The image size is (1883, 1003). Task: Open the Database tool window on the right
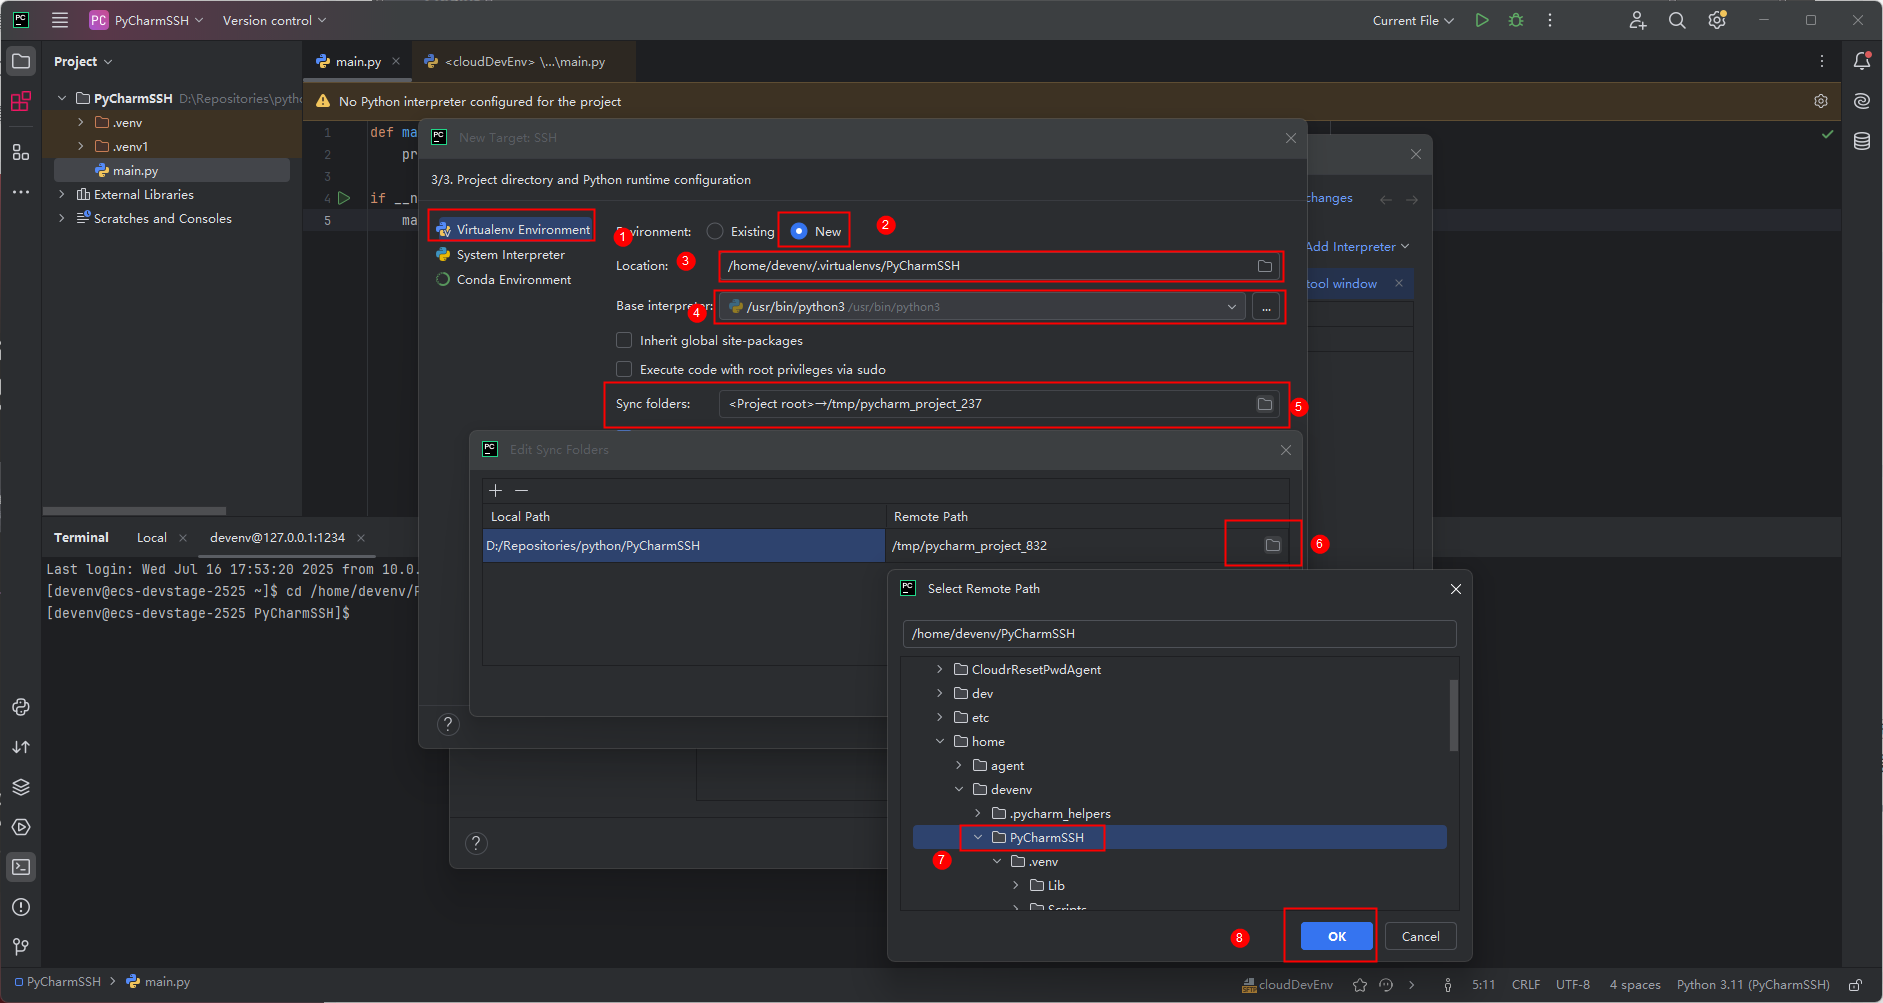tap(1861, 141)
